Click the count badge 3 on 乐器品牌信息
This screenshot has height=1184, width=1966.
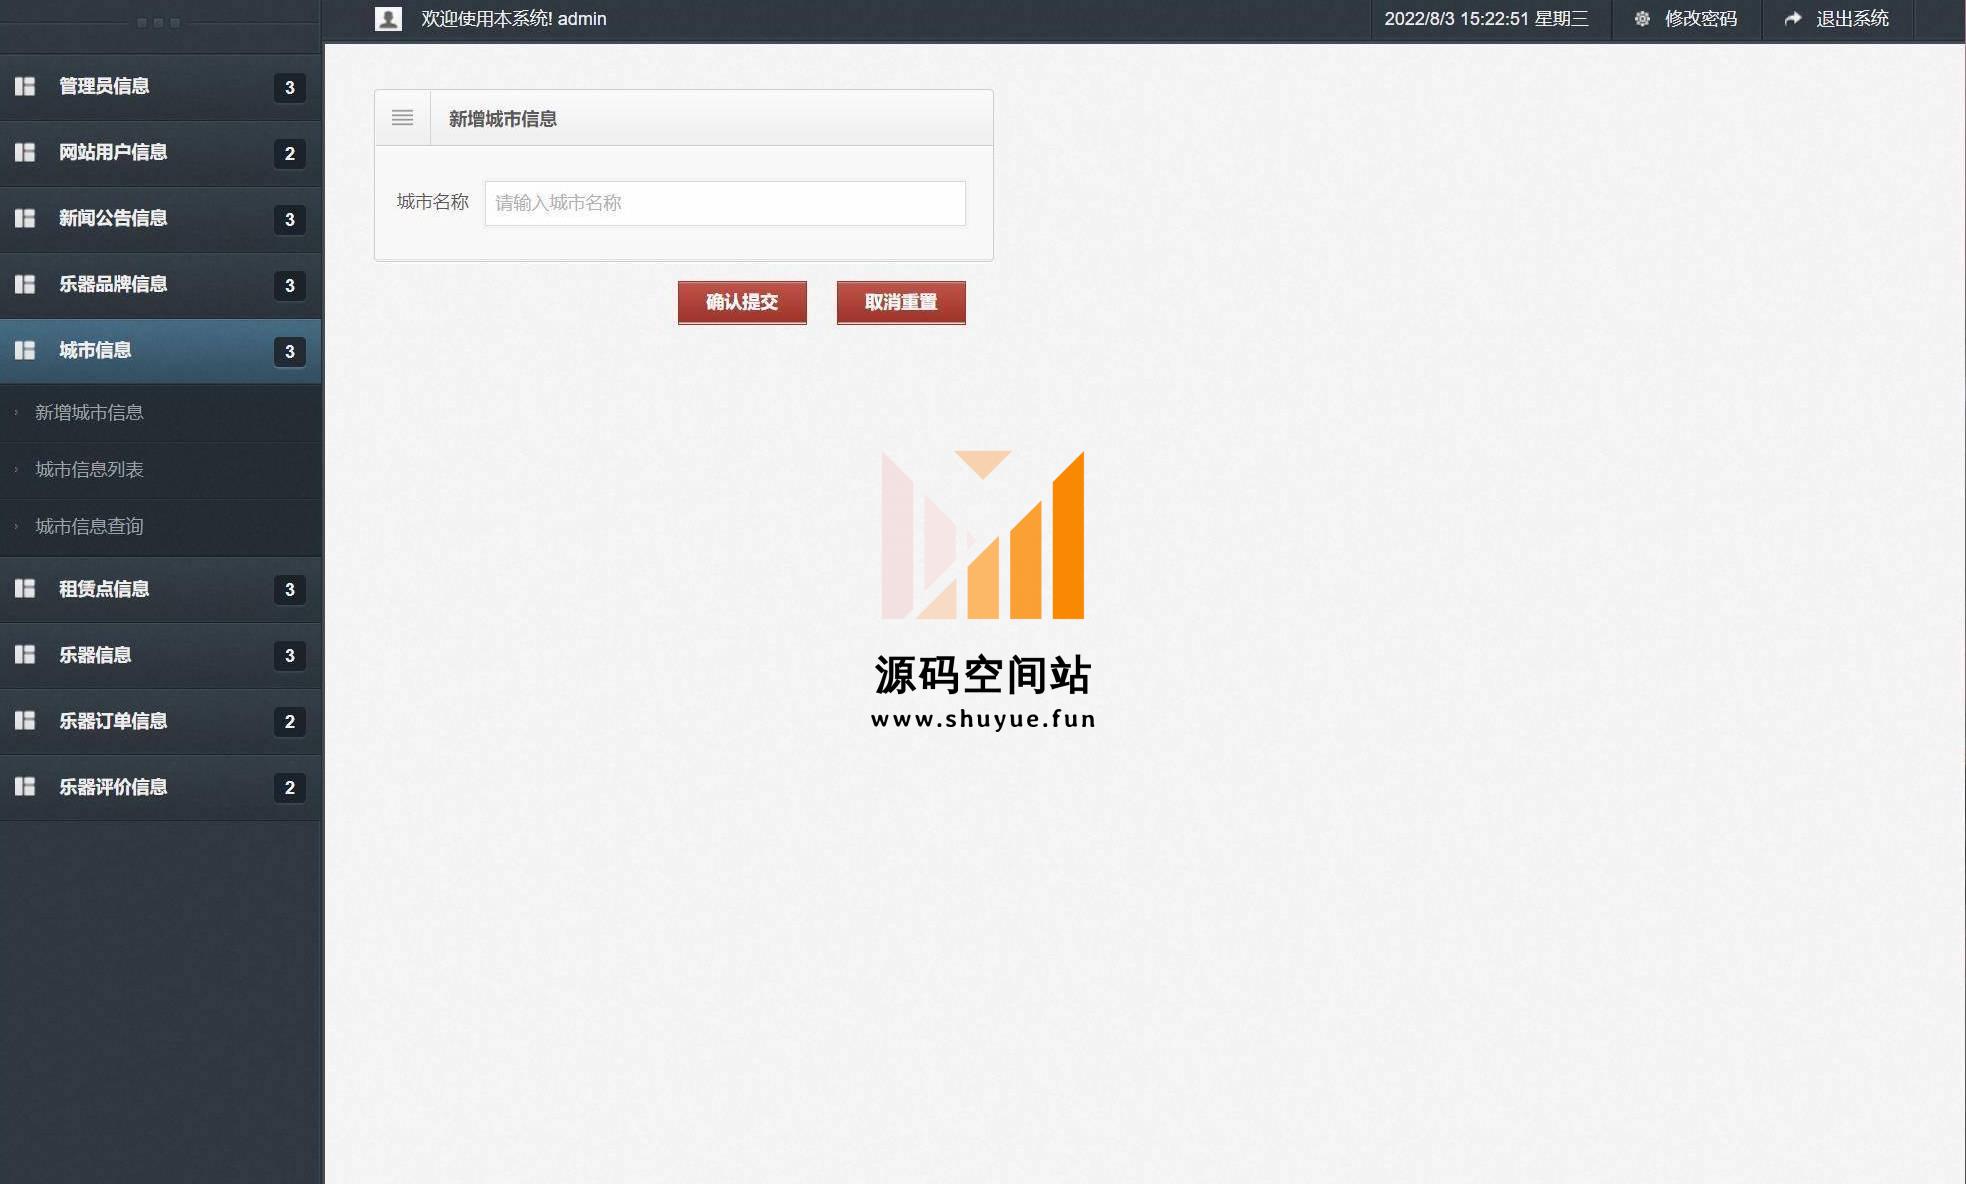290,286
